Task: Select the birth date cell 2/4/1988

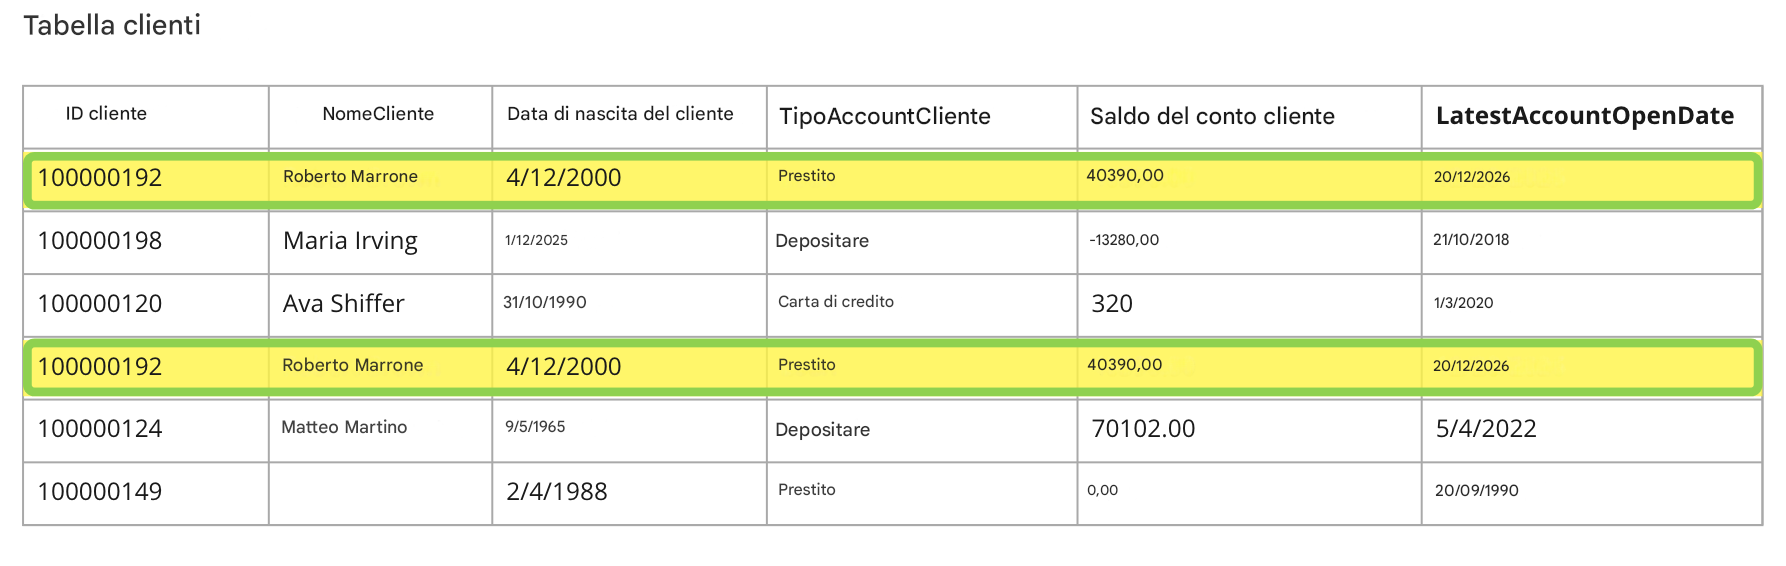Action: [629, 493]
